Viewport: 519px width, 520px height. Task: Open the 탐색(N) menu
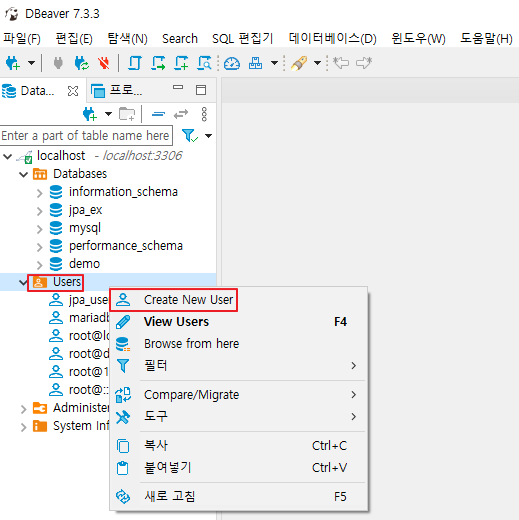[127, 39]
